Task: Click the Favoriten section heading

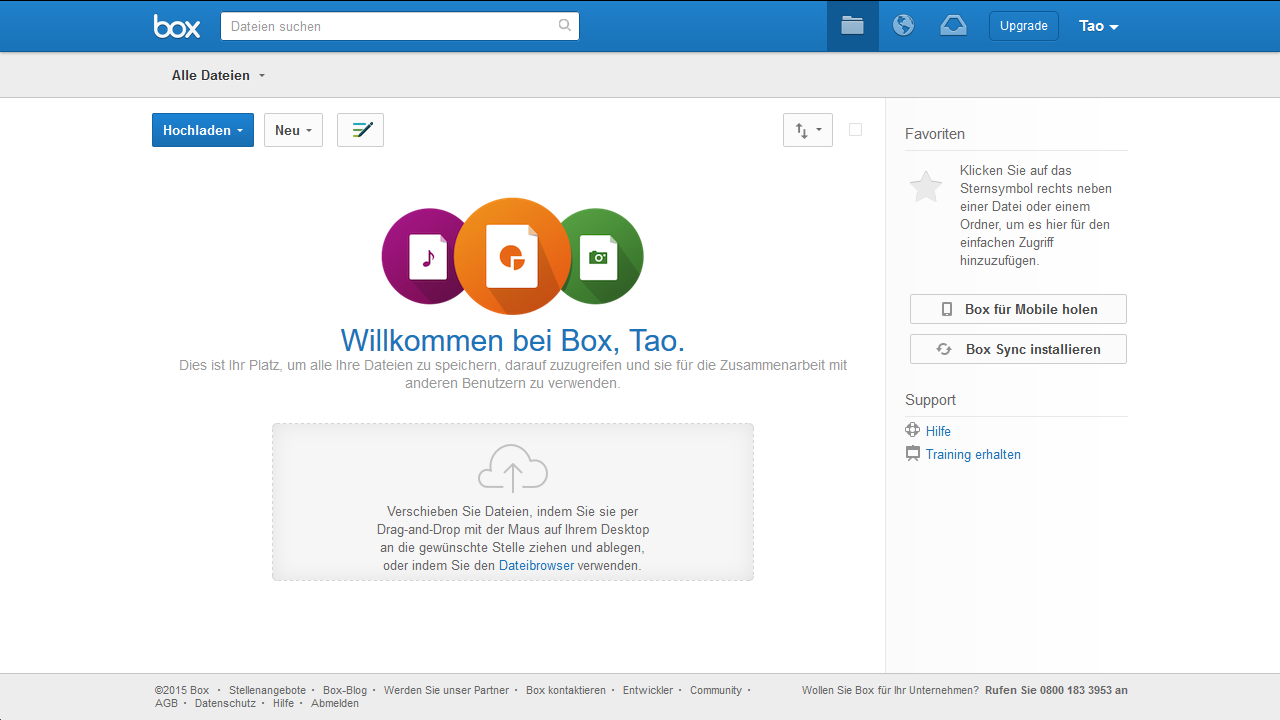Action: click(935, 134)
